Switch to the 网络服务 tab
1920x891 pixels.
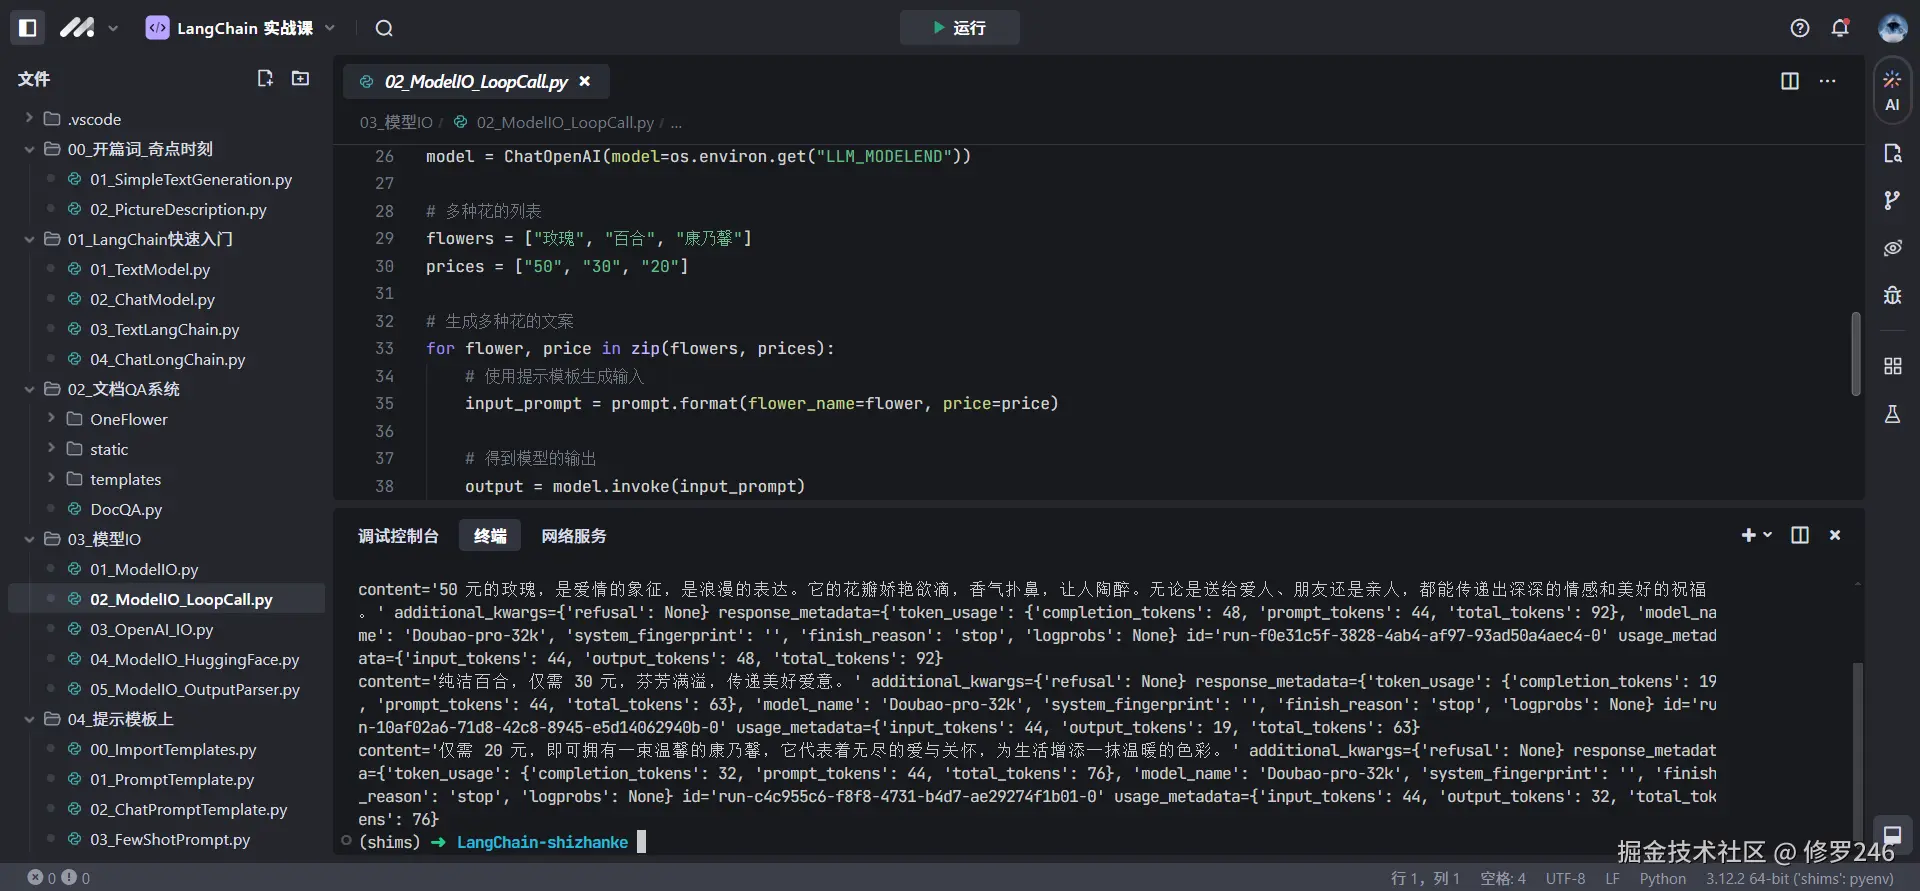pyautogui.click(x=574, y=536)
